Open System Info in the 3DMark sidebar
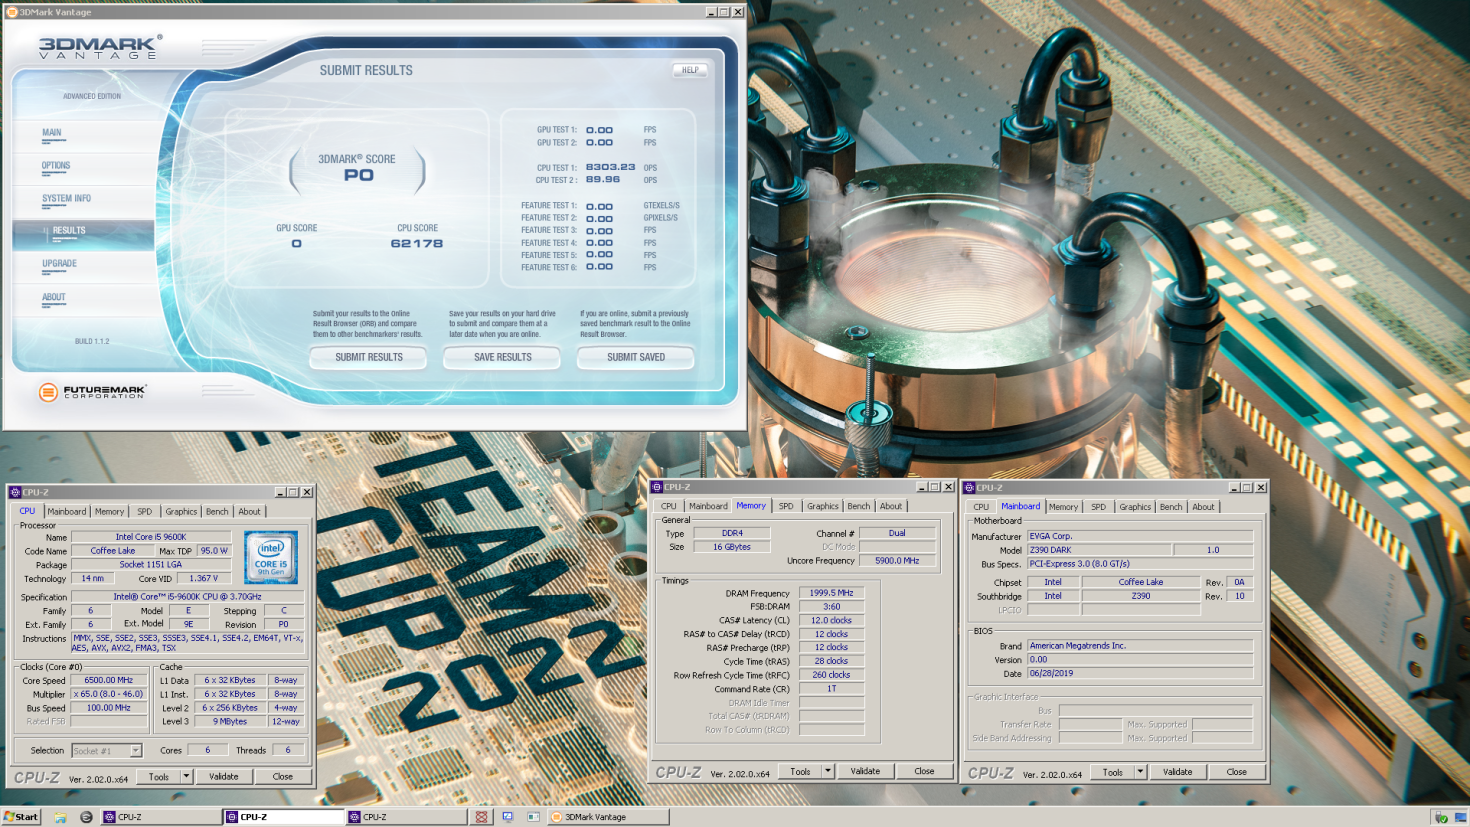 point(66,199)
